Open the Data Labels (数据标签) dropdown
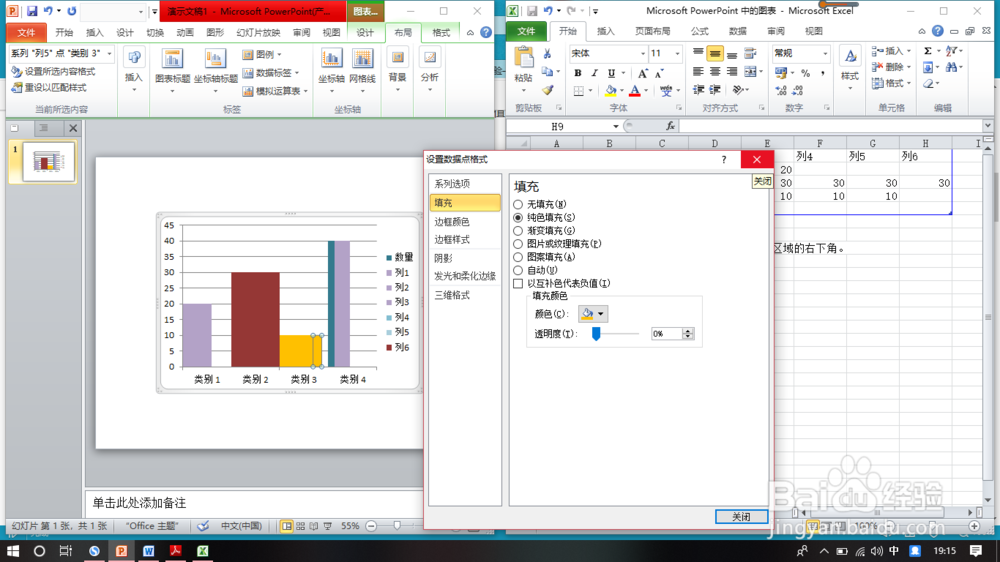 click(x=271, y=73)
